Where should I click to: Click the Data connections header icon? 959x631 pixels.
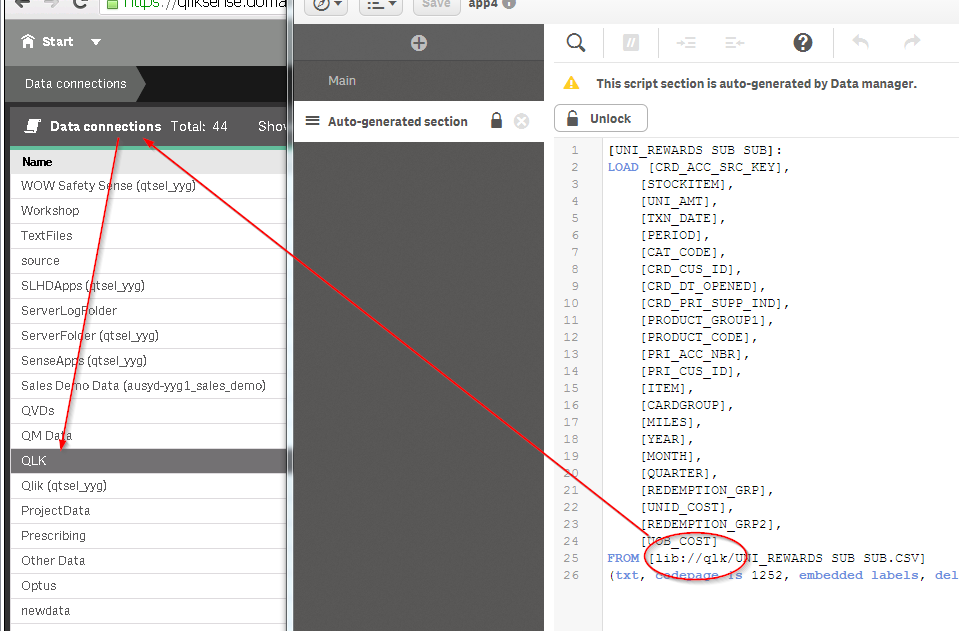click(x=32, y=127)
